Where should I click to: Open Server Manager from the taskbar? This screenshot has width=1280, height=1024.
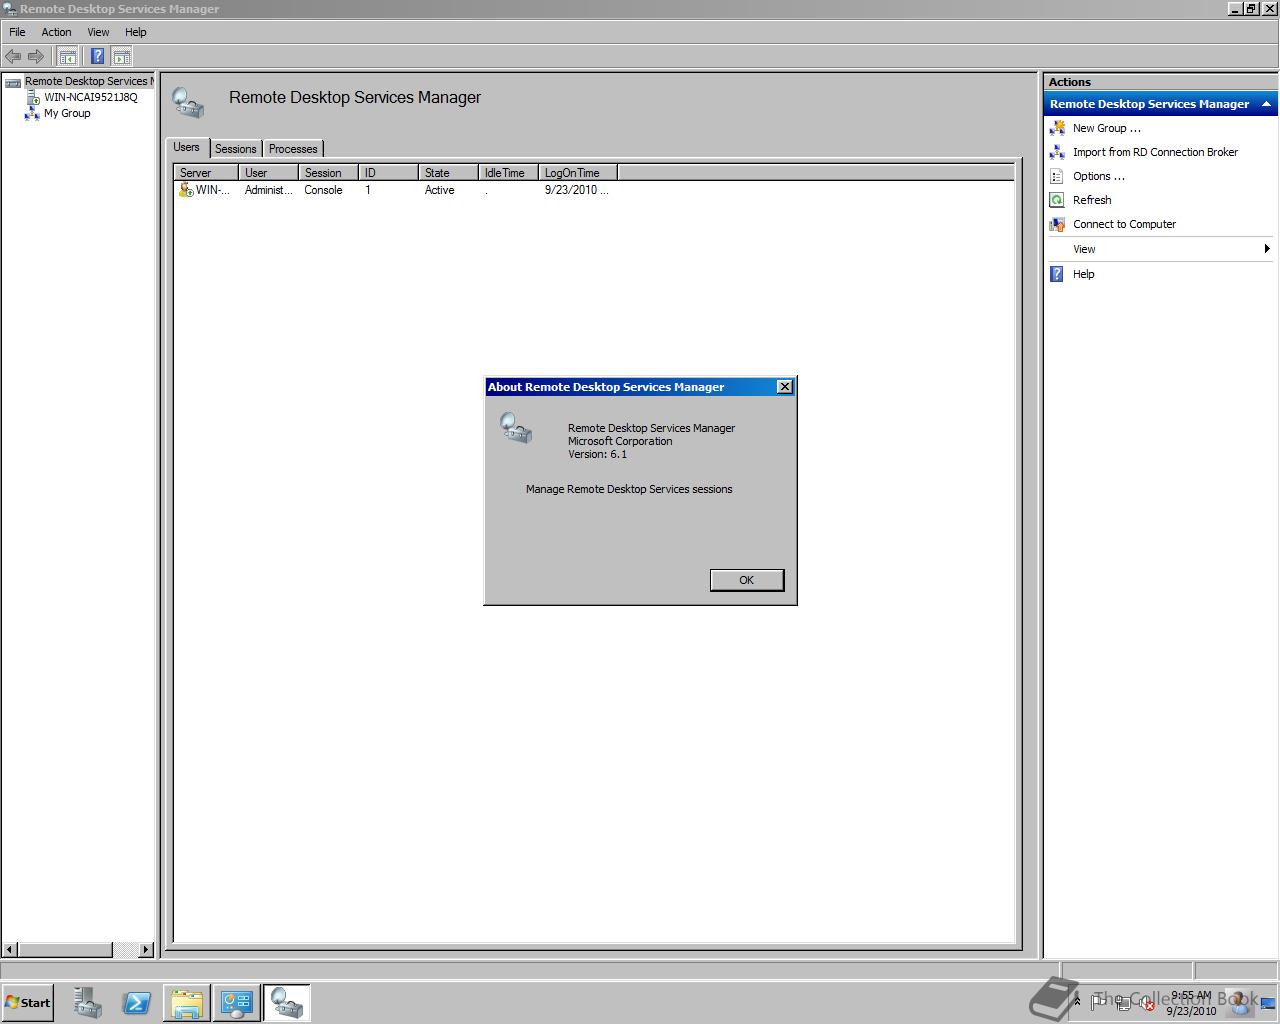point(87,1003)
